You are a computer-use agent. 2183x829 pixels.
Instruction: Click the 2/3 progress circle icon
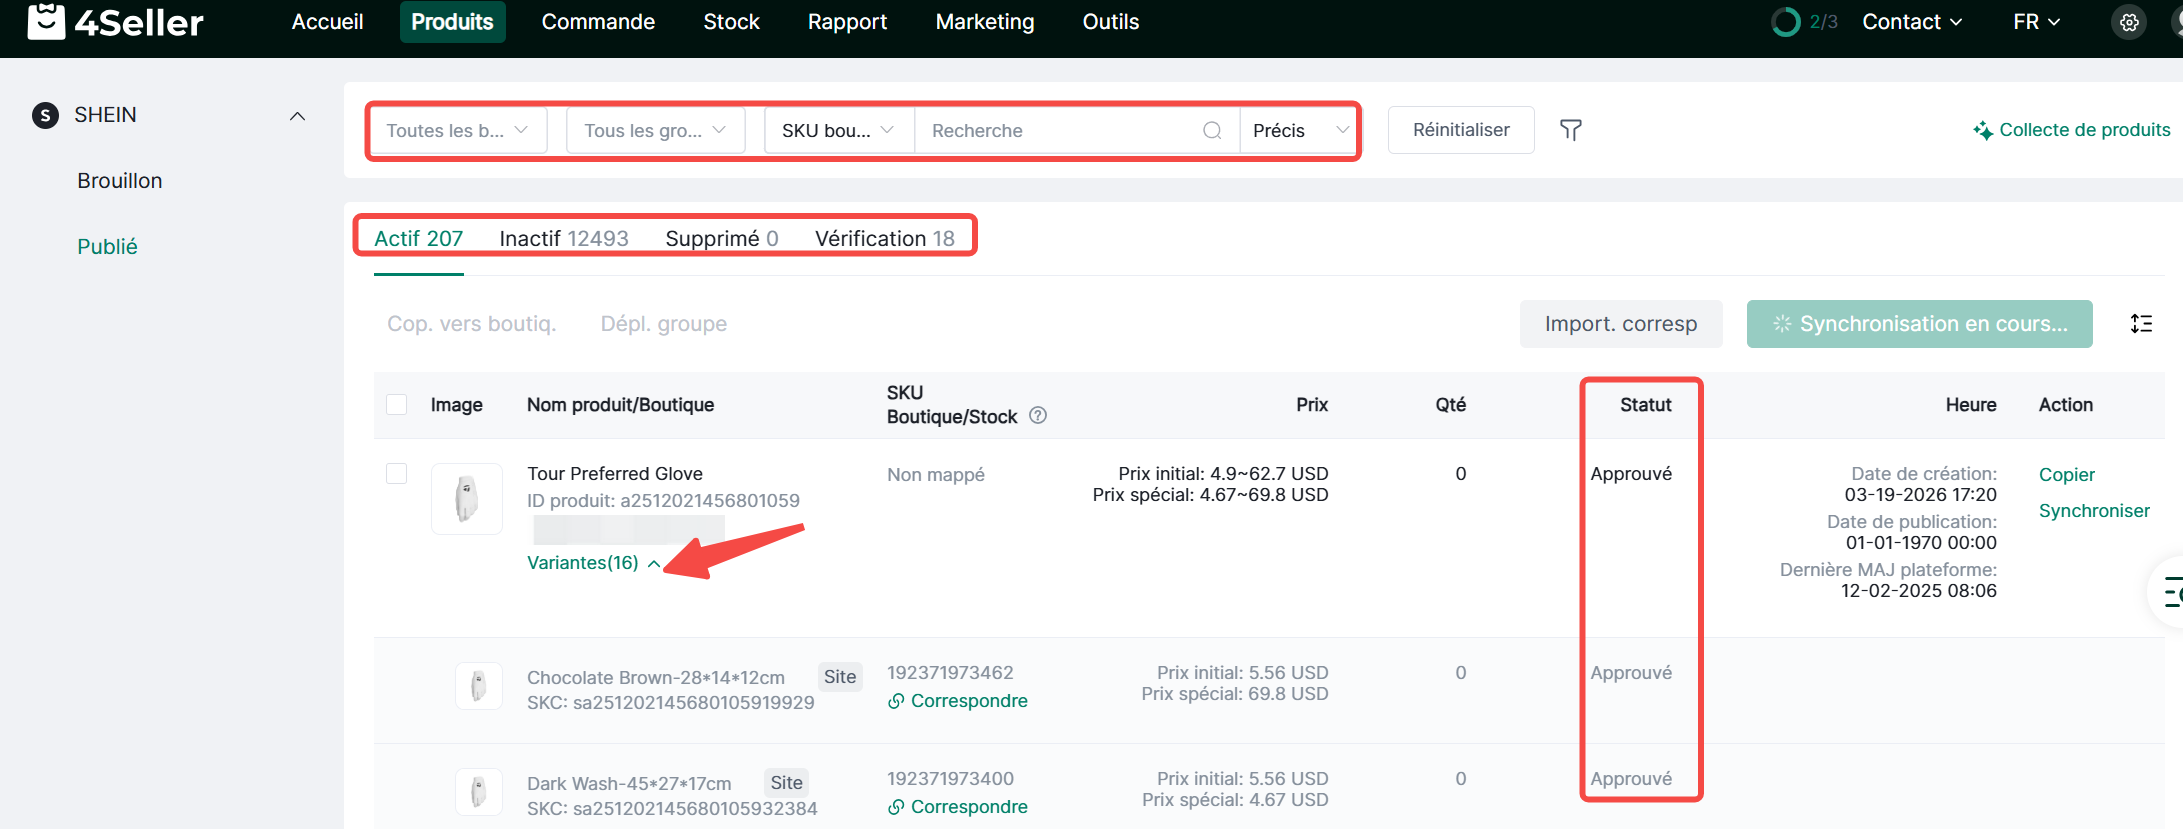pyautogui.click(x=1785, y=22)
